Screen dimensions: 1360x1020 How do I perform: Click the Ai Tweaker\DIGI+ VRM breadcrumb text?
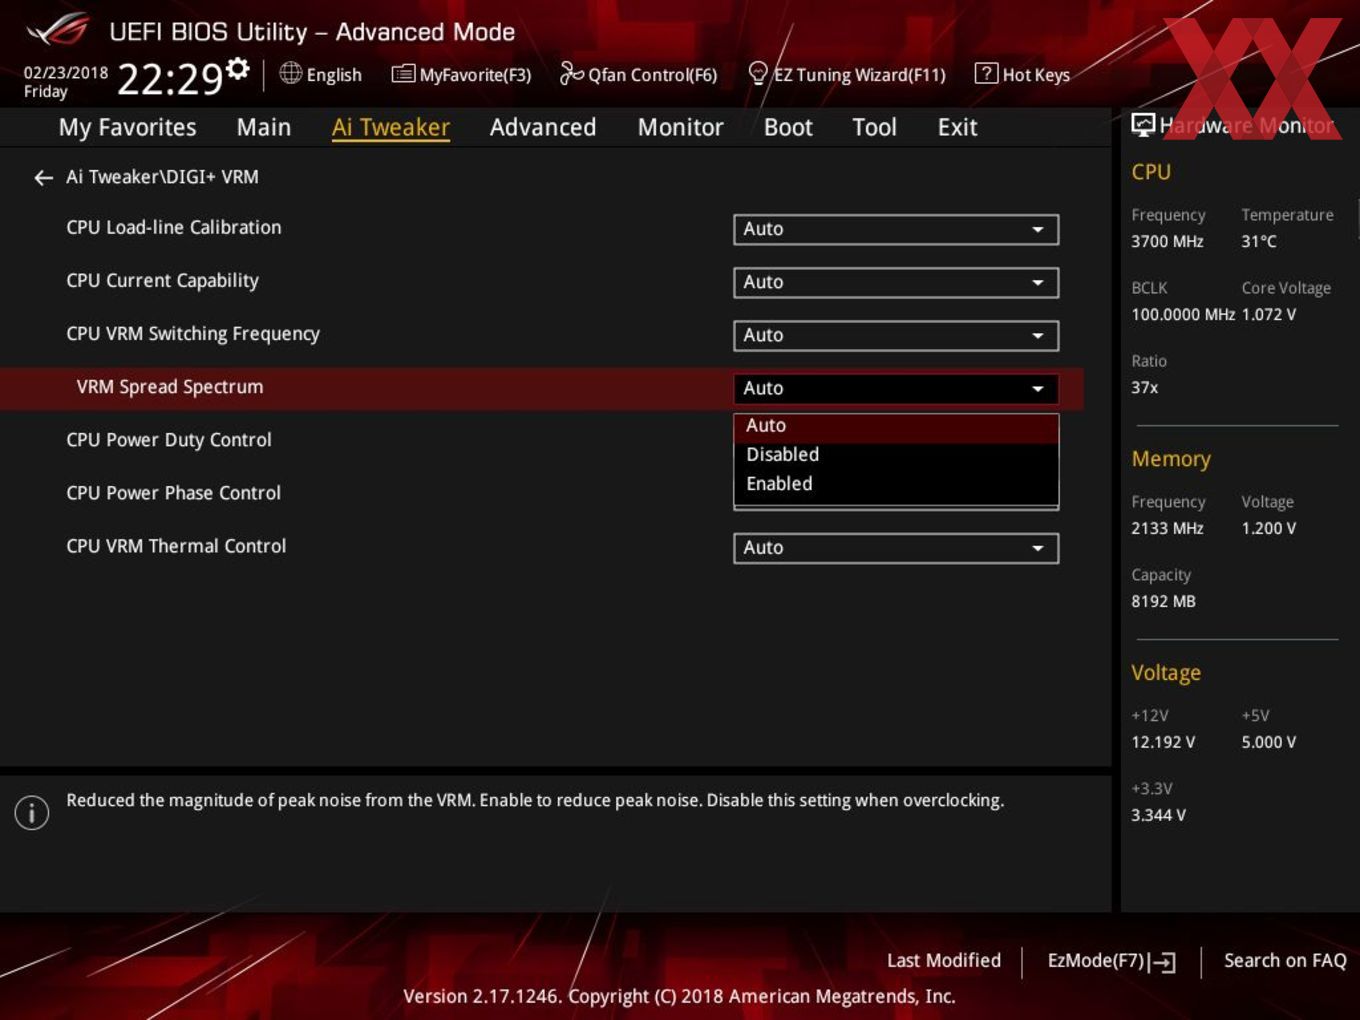tap(162, 177)
